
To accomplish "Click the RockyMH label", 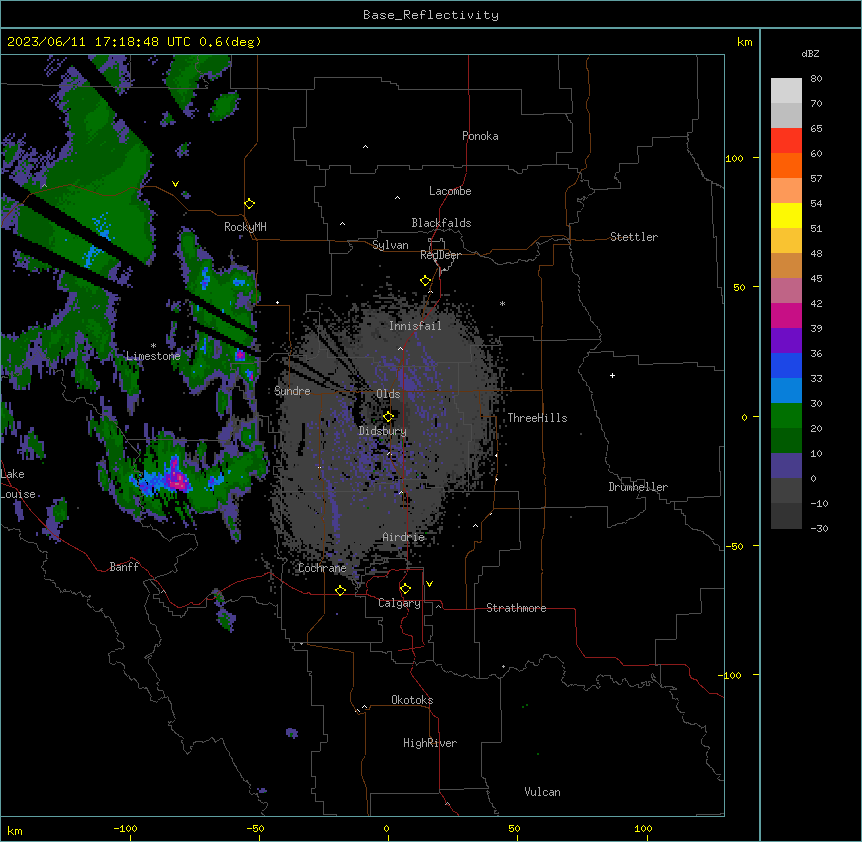I will 245,227.
